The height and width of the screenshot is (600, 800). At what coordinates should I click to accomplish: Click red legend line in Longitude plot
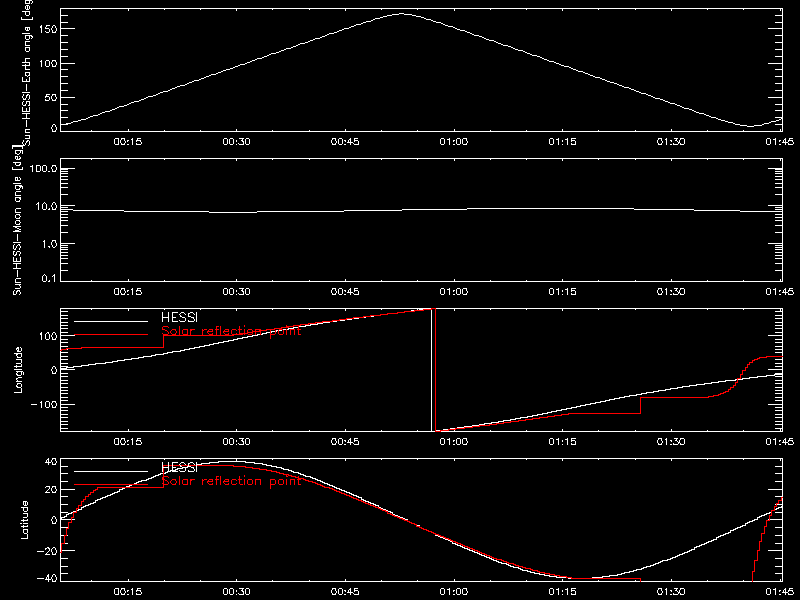click(x=111, y=335)
